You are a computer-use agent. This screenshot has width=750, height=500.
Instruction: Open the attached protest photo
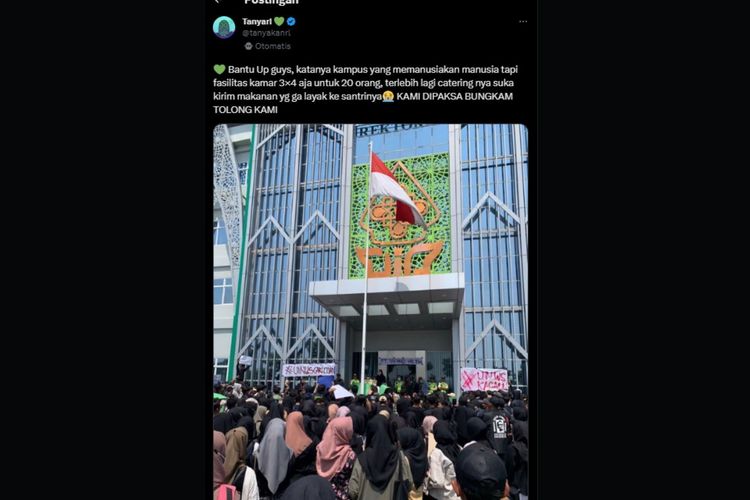tap(371, 312)
